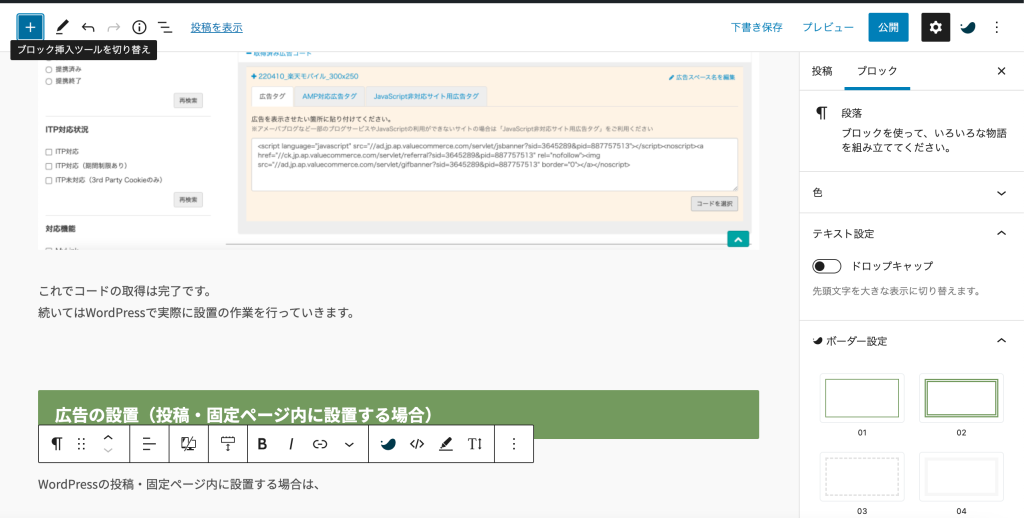This screenshot has width=1024, height=518.
Task: Grab the block drag handle
Action: pos(82,444)
